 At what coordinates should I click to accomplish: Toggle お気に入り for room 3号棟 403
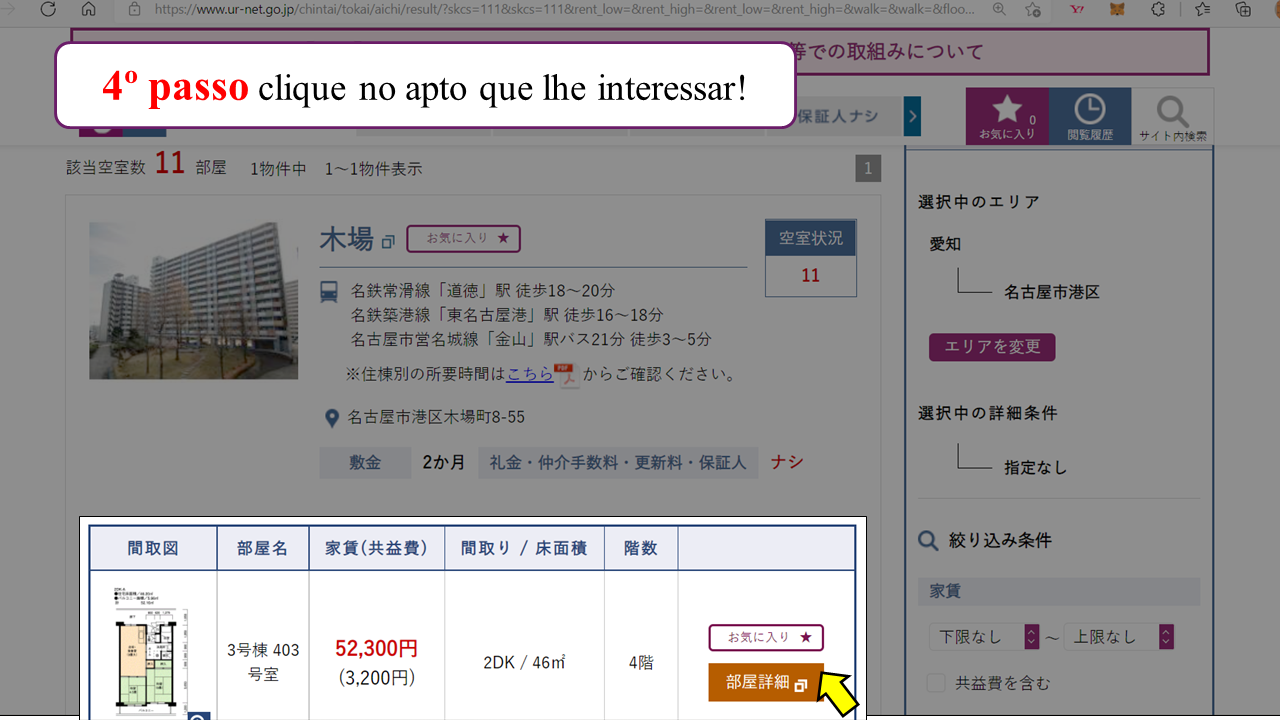tap(766, 638)
